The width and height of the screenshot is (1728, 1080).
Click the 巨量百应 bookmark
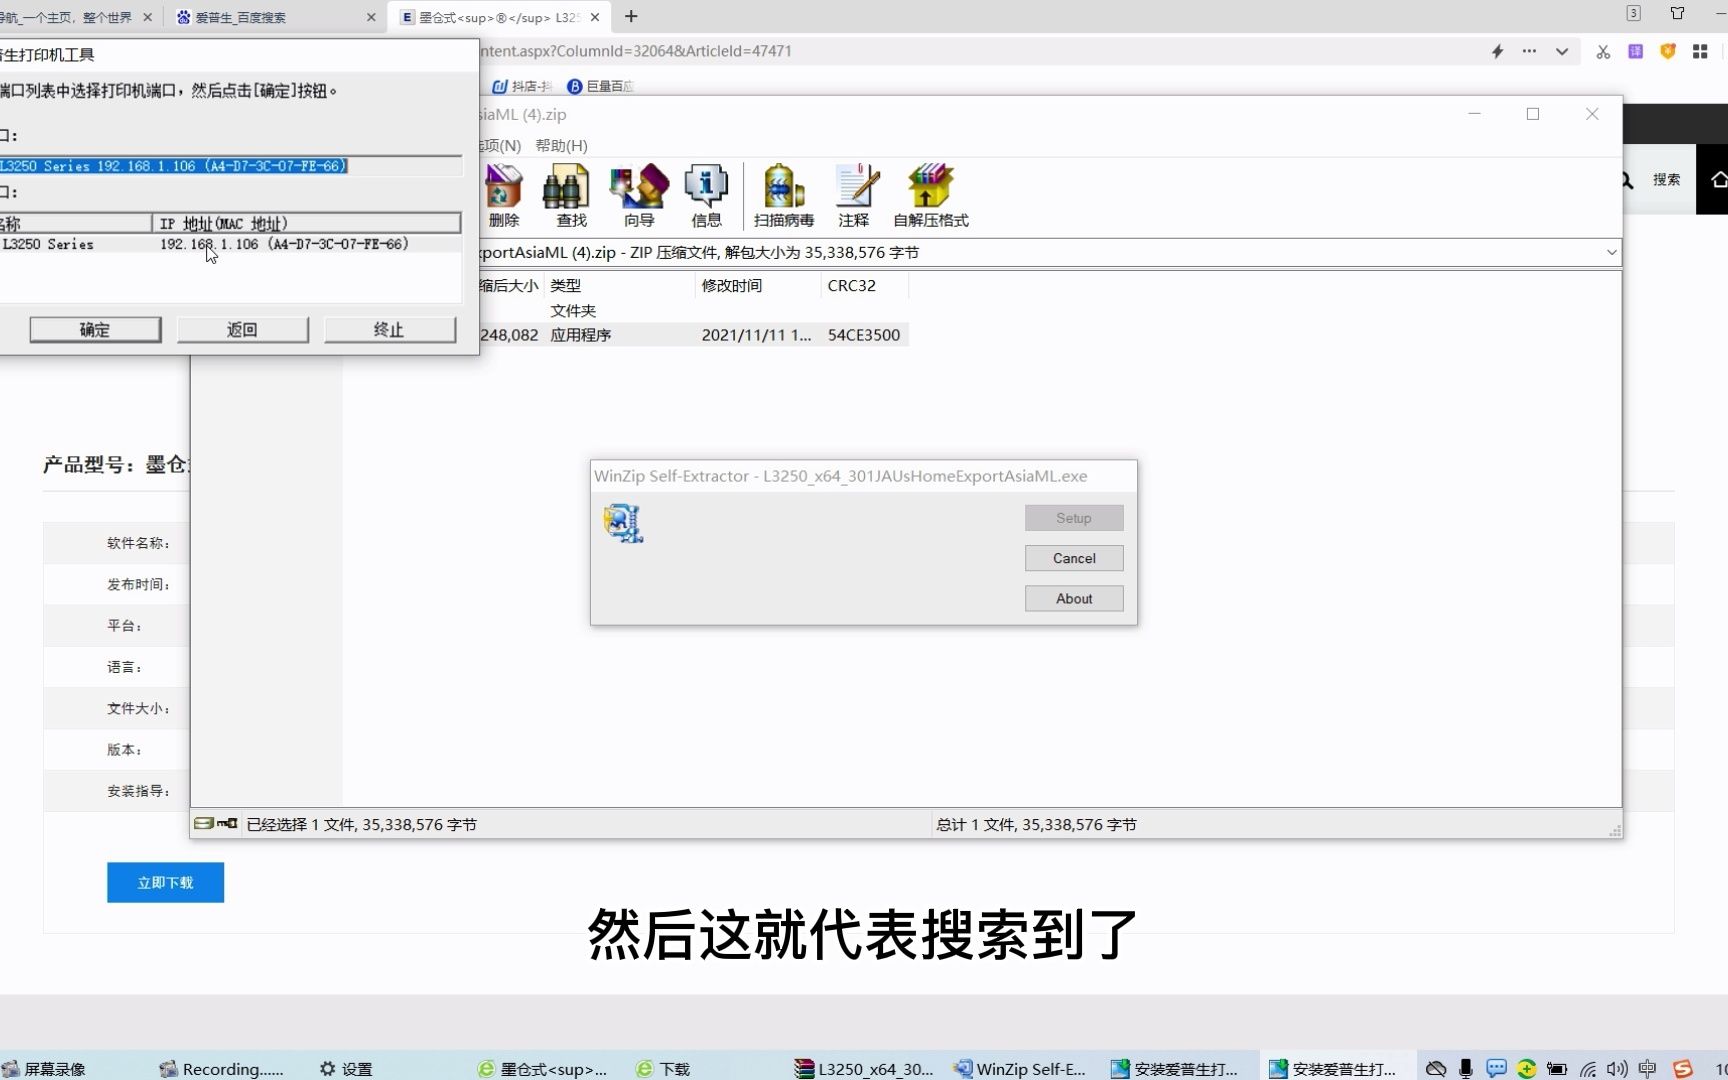[x=601, y=86]
